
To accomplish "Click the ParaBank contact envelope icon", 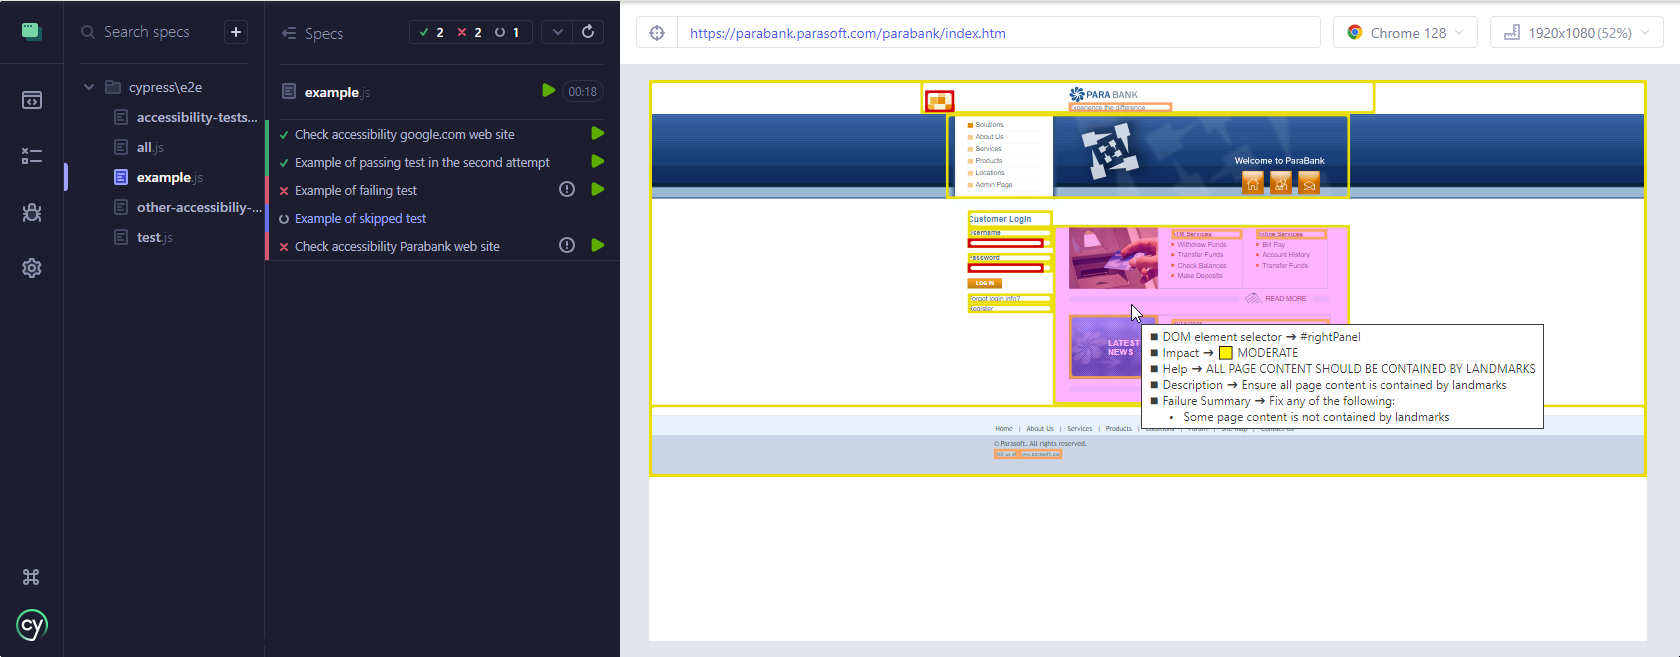I will 1309,183.
